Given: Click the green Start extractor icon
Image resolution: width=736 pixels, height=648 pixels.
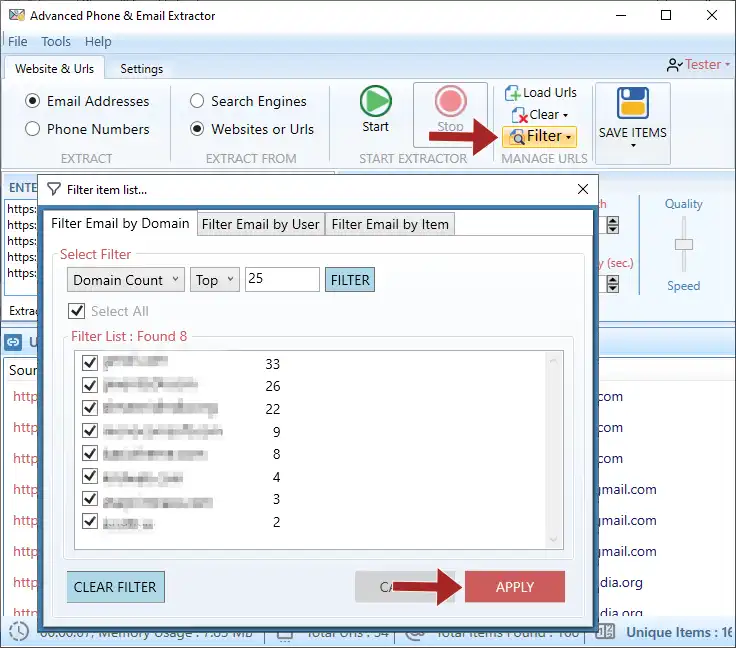Looking at the screenshot, I should pos(376,101).
